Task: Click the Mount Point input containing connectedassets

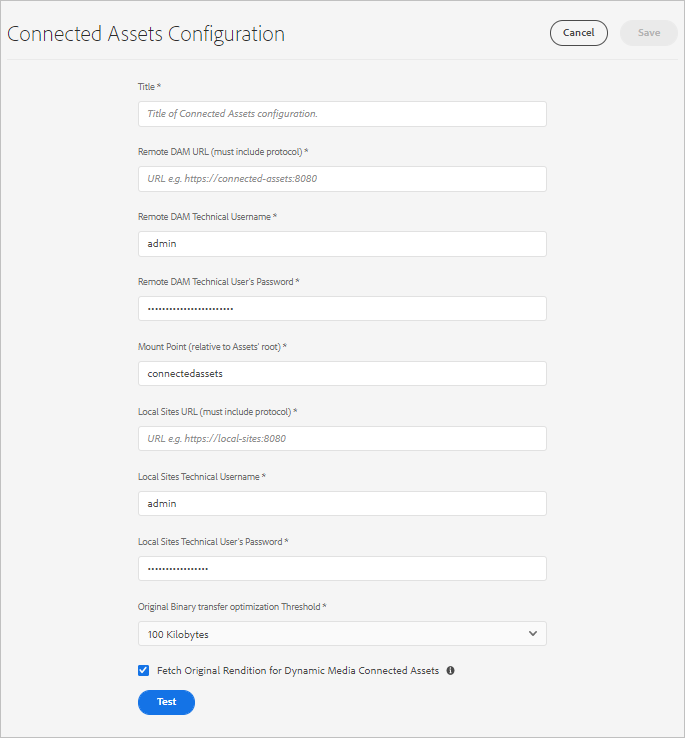Action: pyautogui.click(x=342, y=374)
